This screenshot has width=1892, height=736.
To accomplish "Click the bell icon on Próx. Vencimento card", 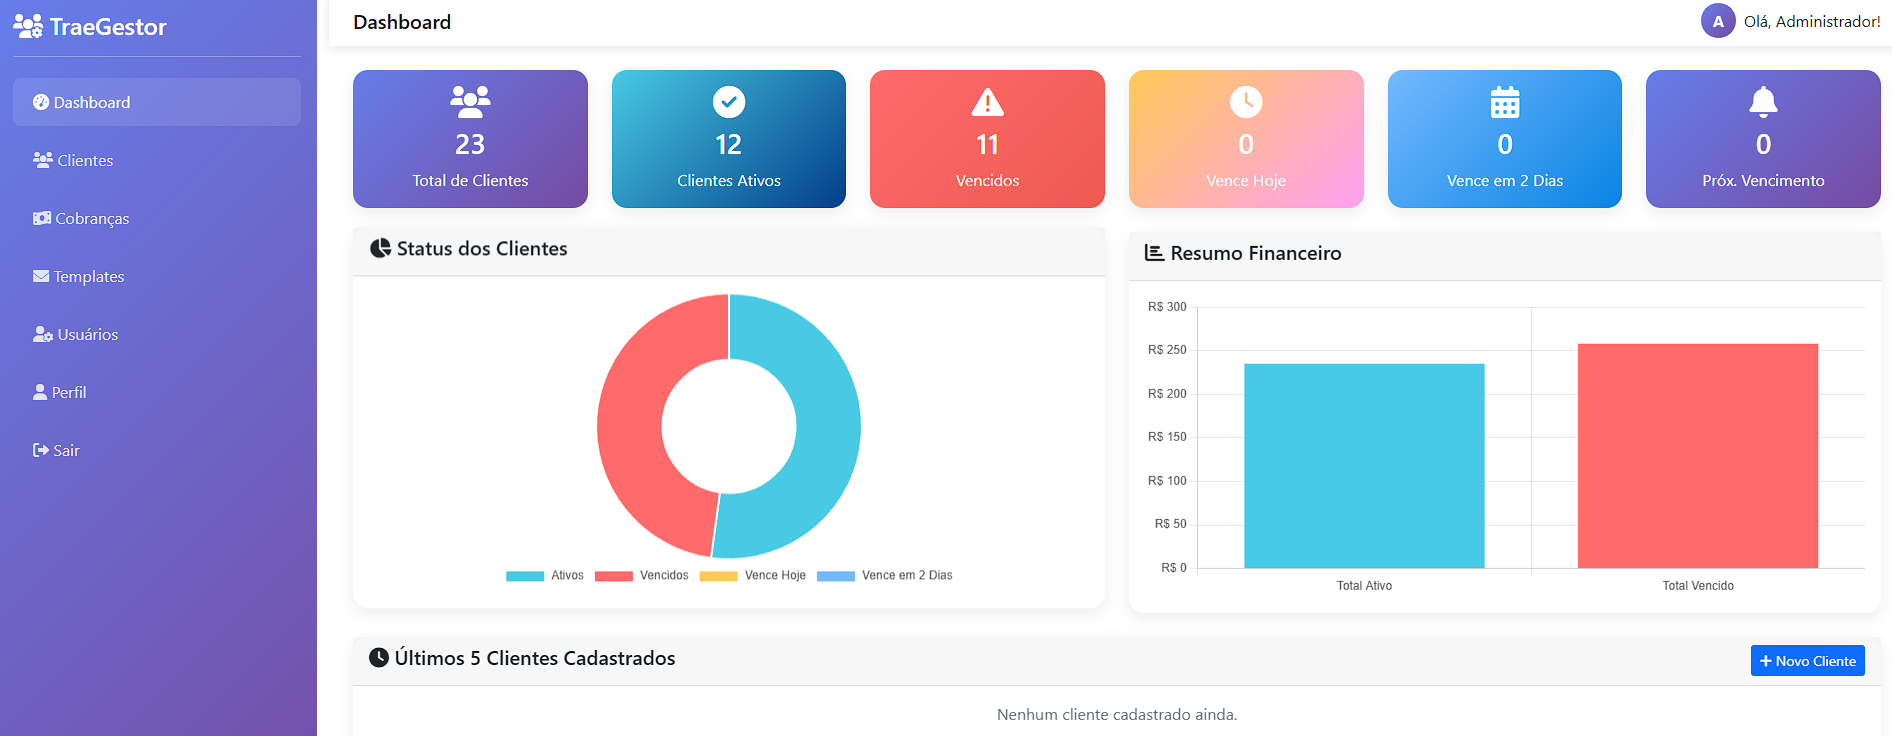I will coord(1763,102).
